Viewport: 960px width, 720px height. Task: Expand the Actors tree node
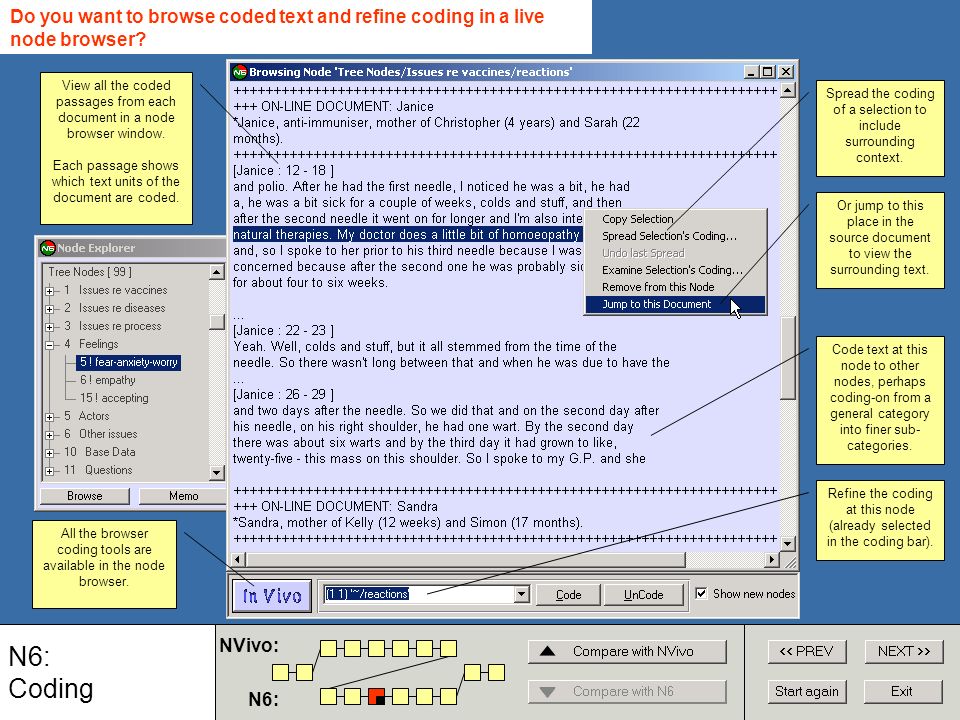pos(50,417)
